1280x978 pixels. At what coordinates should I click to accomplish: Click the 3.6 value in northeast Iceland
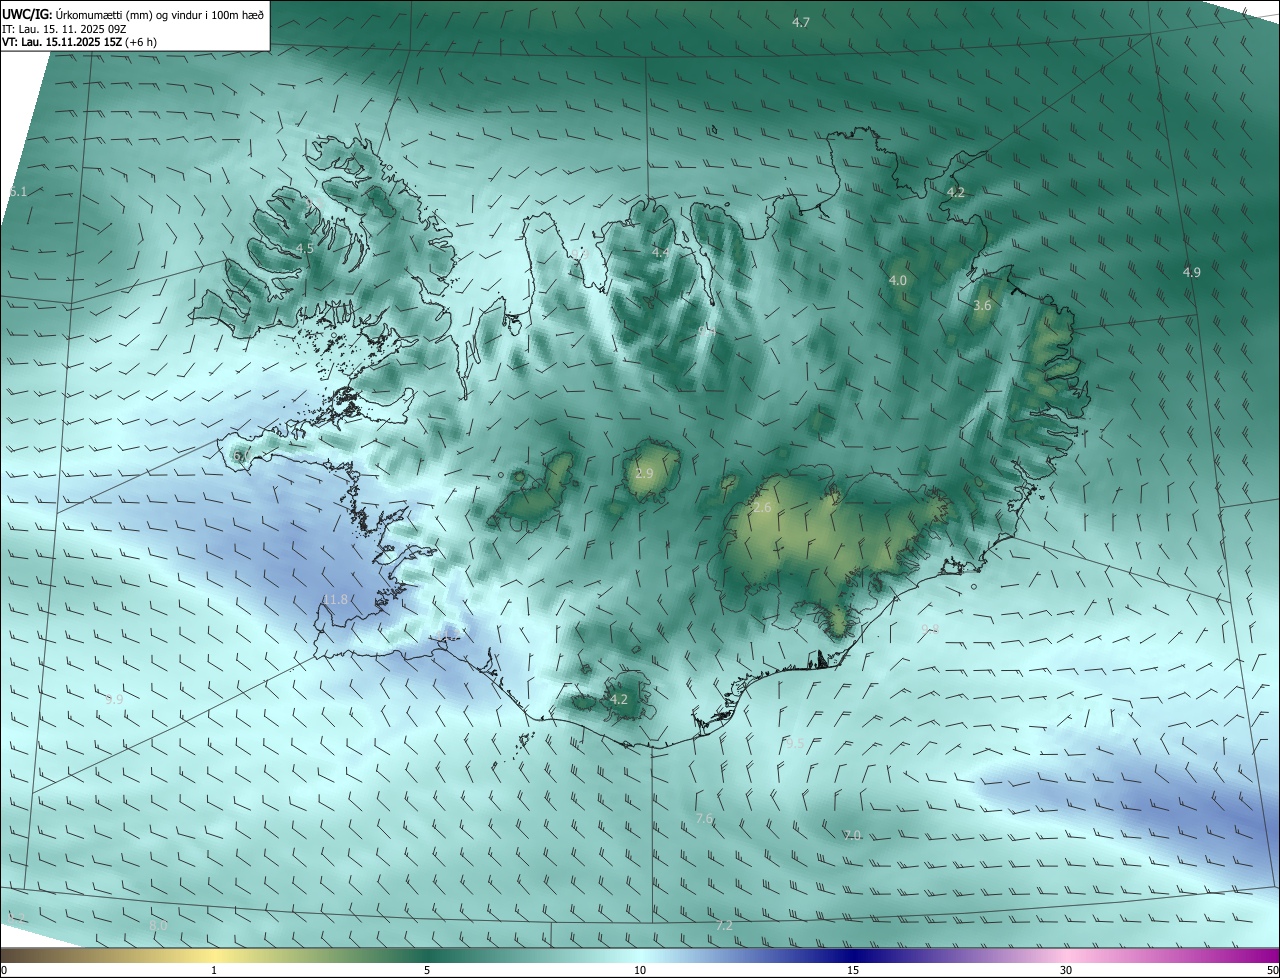pyautogui.click(x=982, y=306)
